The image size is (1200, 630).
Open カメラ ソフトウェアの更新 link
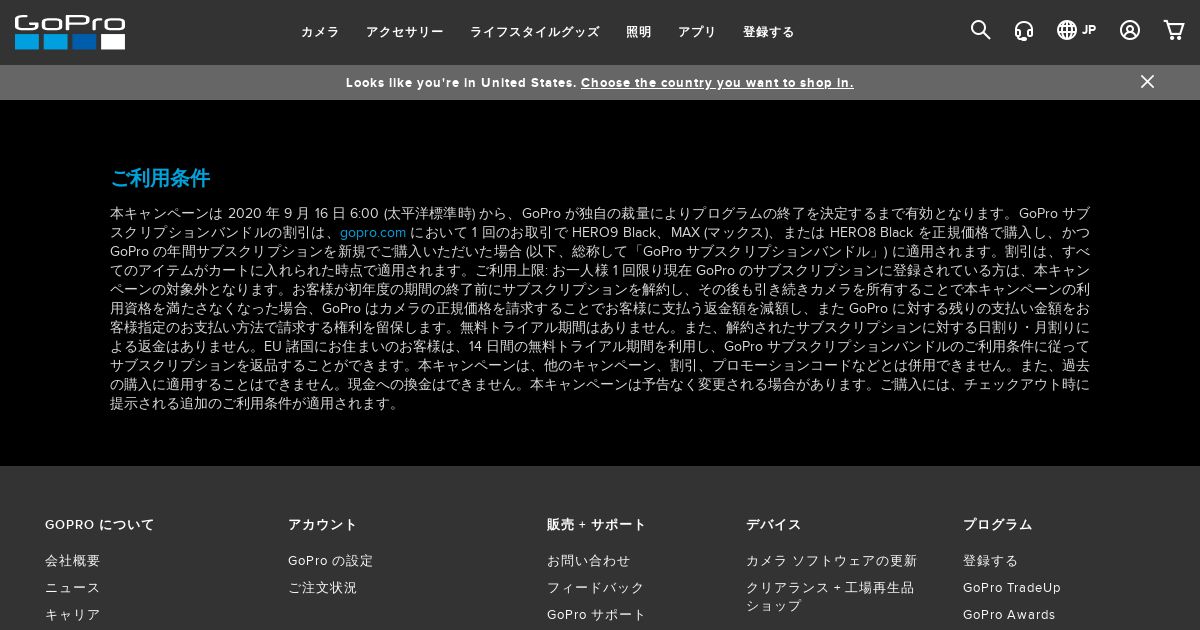tap(831, 561)
